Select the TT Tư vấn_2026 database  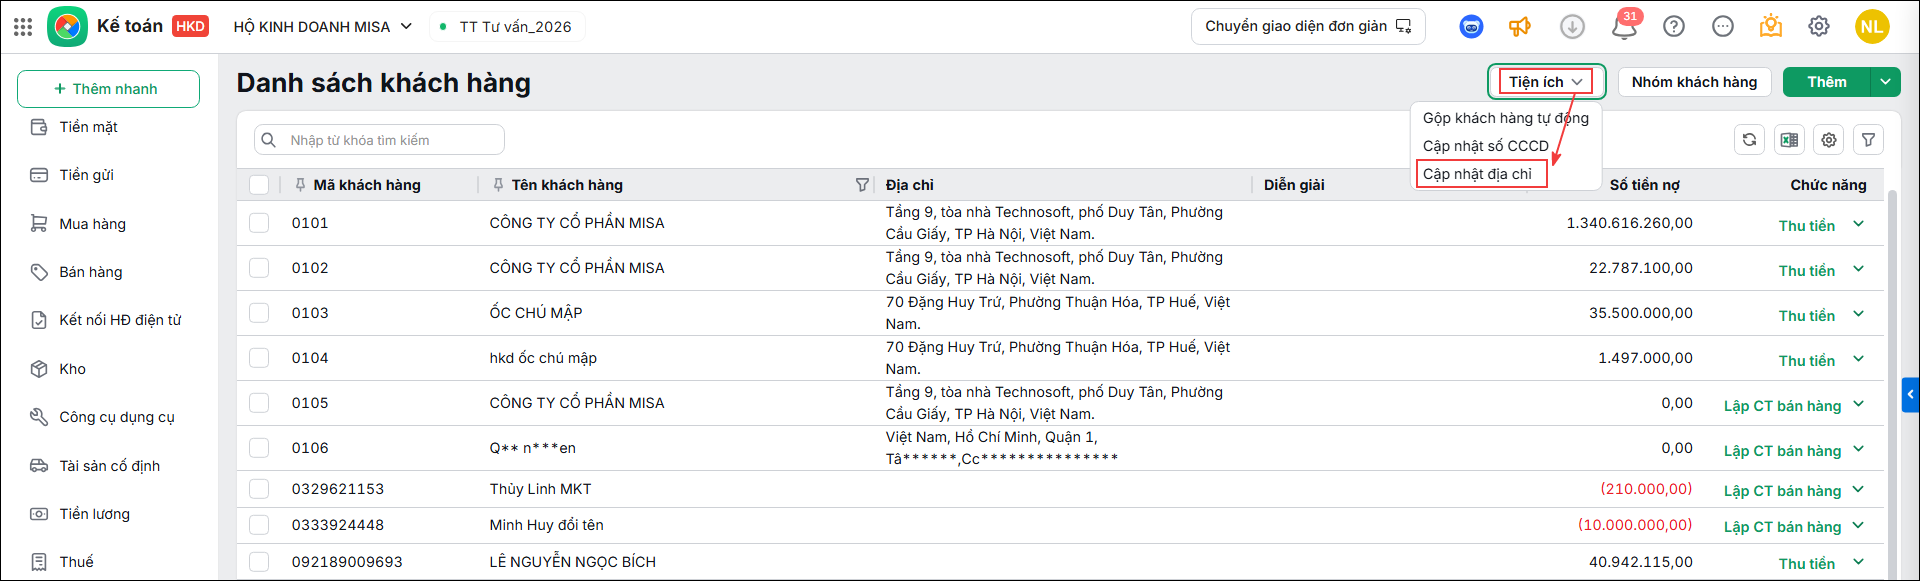point(507,27)
